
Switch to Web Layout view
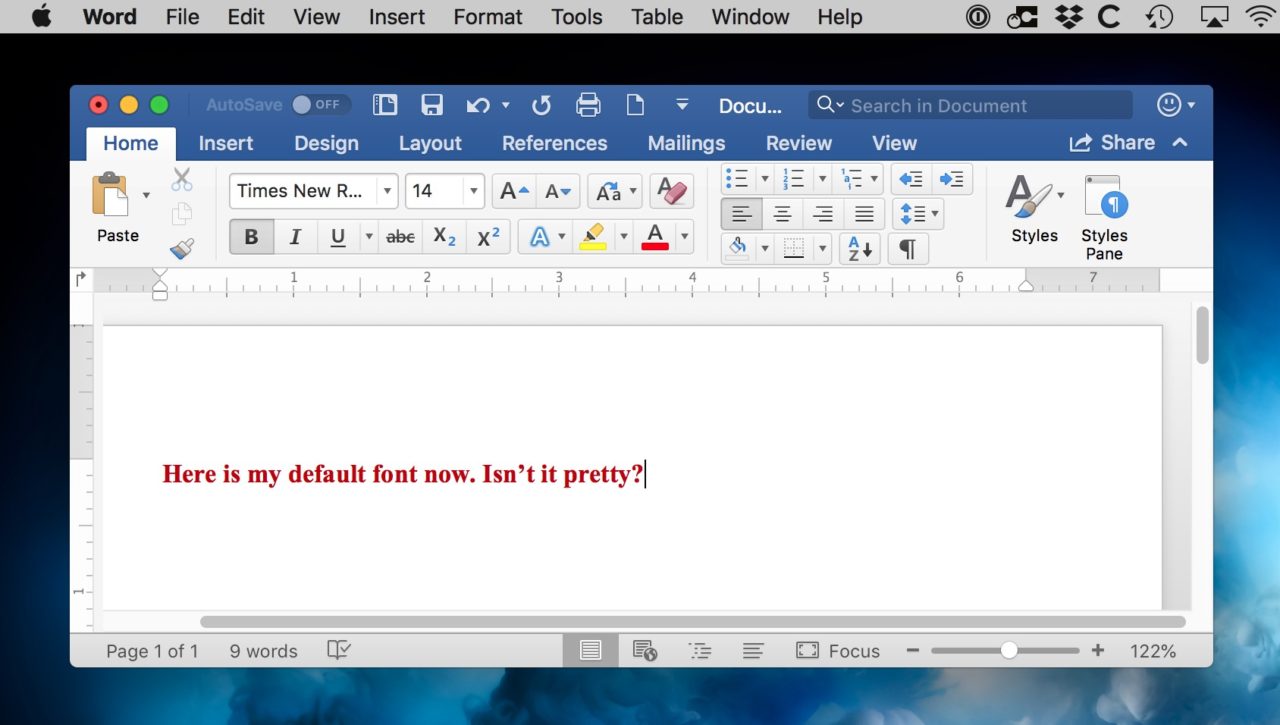tap(645, 651)
